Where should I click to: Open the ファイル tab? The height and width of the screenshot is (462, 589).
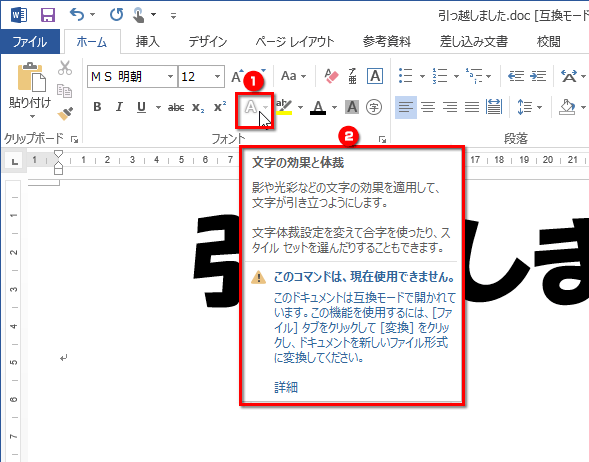point(30,41)
